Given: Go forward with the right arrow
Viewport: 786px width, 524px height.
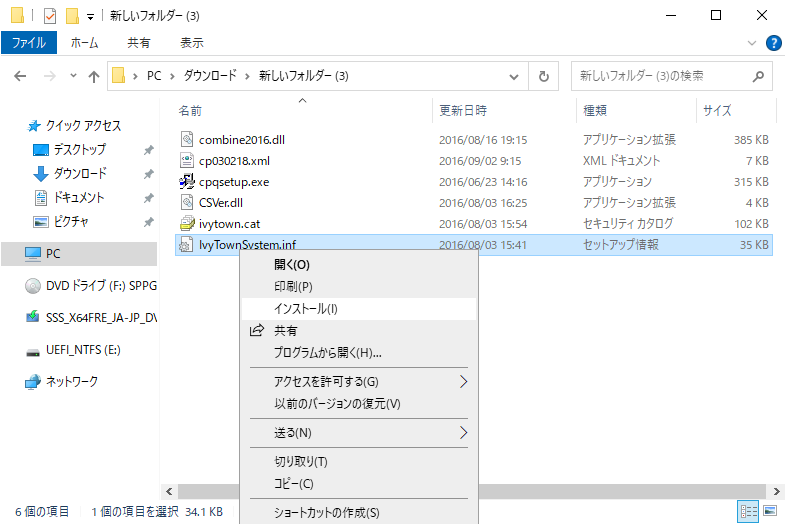Looking at the screenshot, I should (x=50, y=76).
